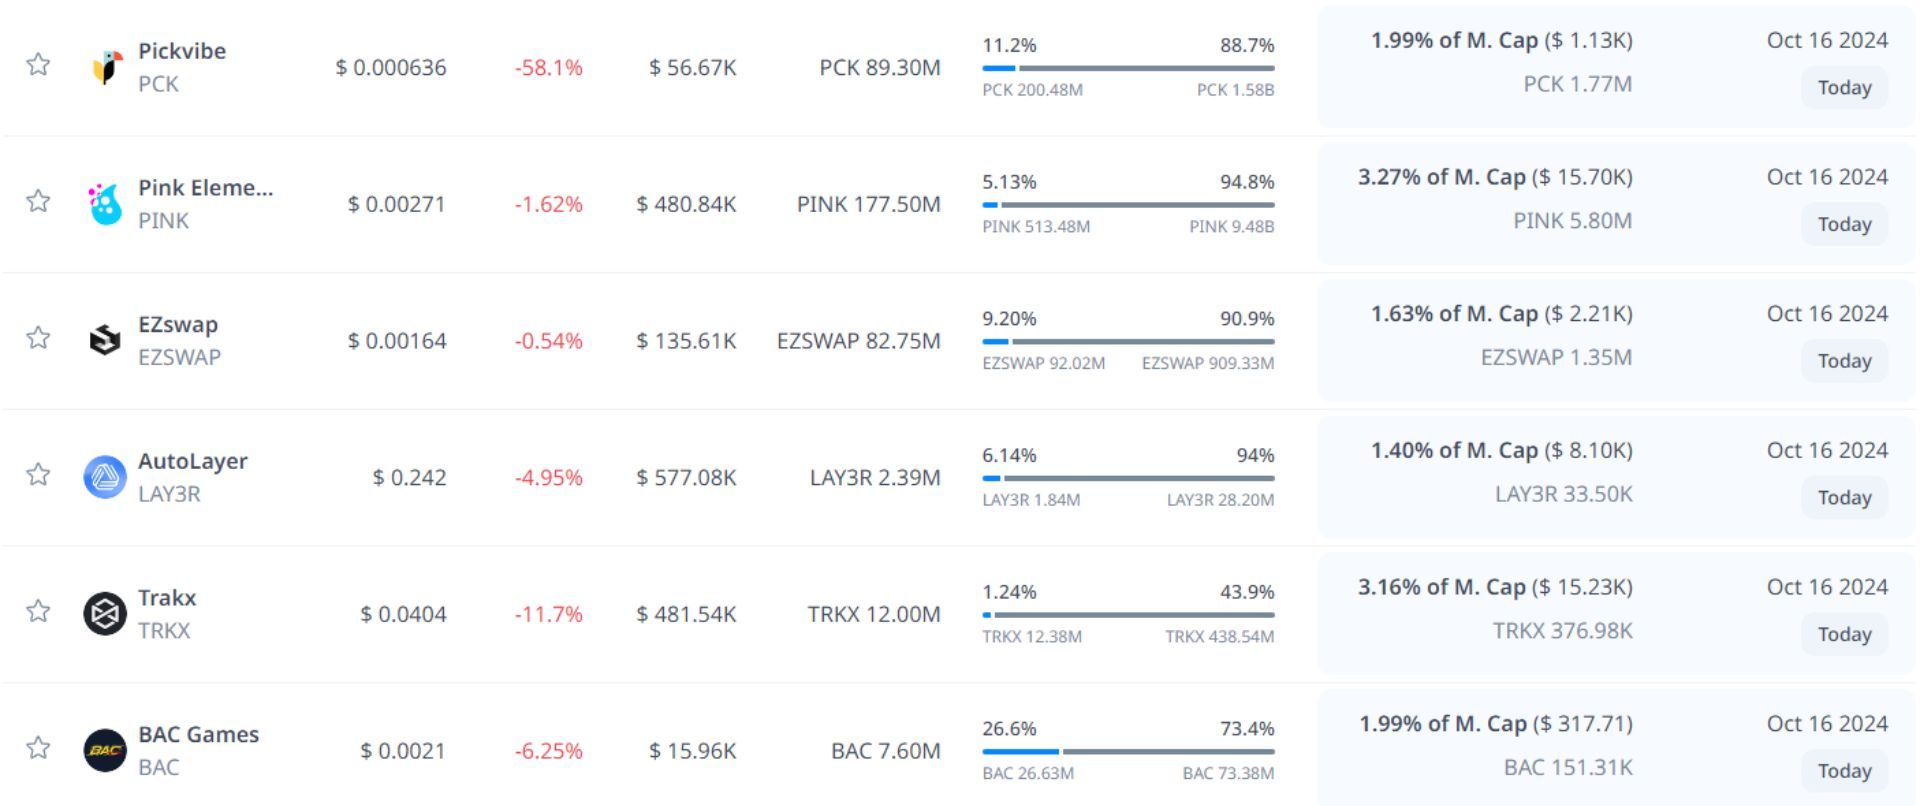This screenshot has height=806, width=1920.
Task: Open the Pickvibe token name link
Action: (182, 51)
